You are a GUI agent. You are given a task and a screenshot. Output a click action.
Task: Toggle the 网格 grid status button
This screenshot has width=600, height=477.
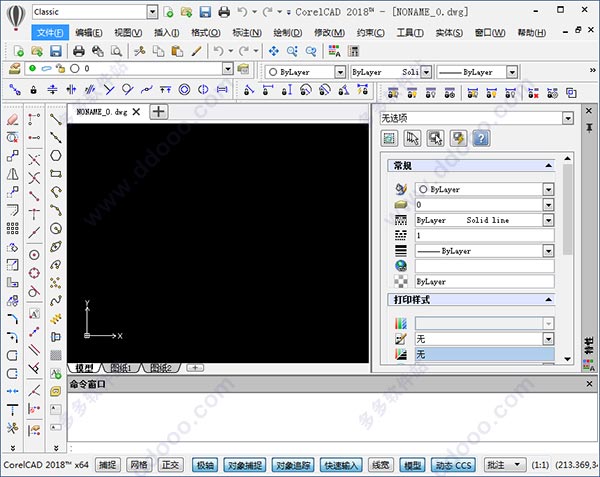(139, 465)
